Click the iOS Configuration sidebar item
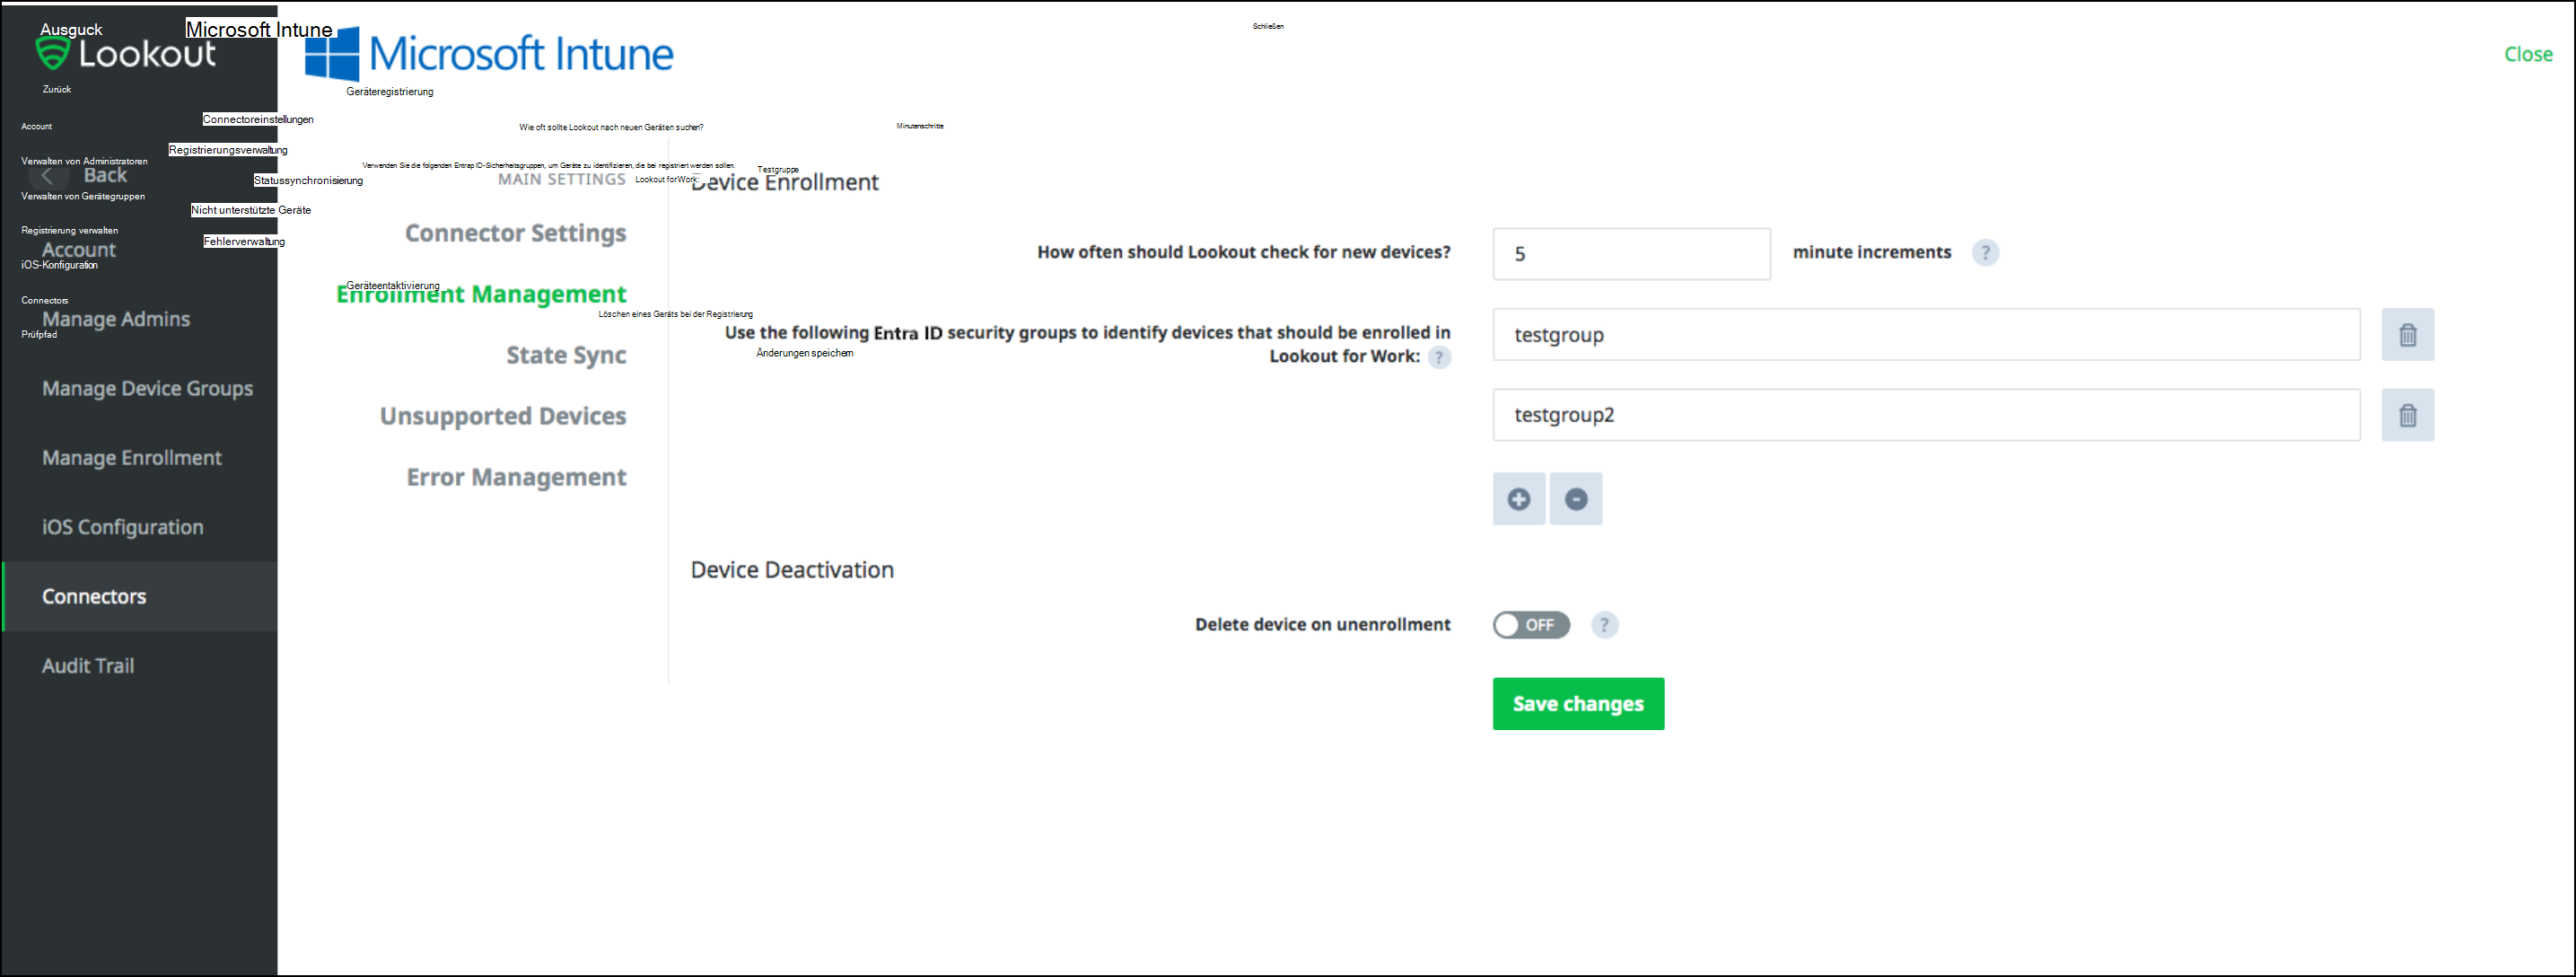2576x977 pixels. tap(125, 526)
